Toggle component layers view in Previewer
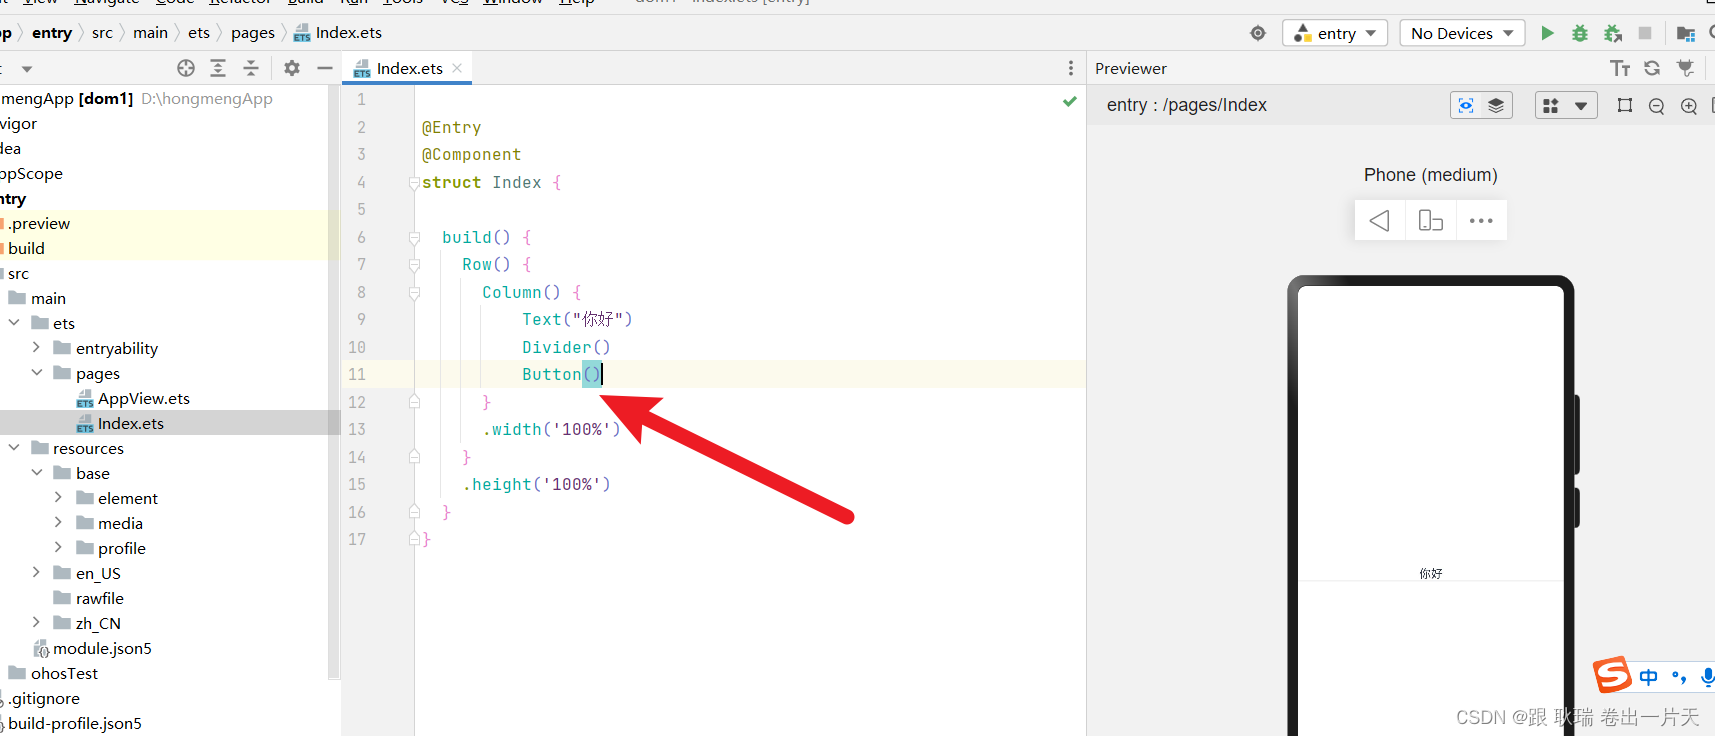Image resolution: width=1715 pixels, height=736 pixels. pyautogui.click(x=1496, y=105)
